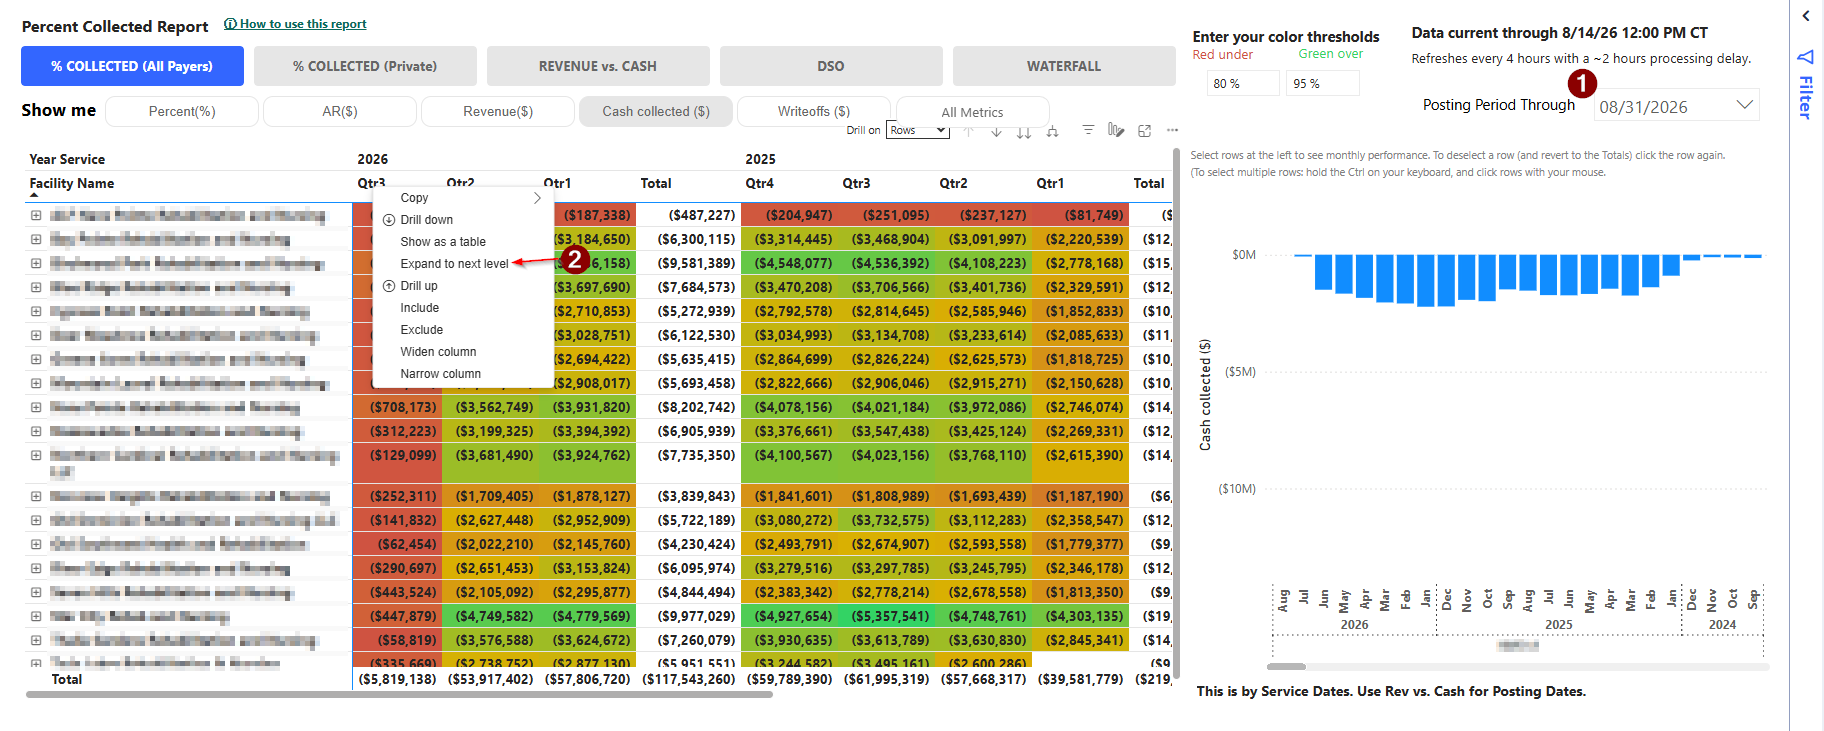Viewport: 1824px width, 731px height.
Task: Switch to the WATERFALL tab
Action: coord(1064,66)
